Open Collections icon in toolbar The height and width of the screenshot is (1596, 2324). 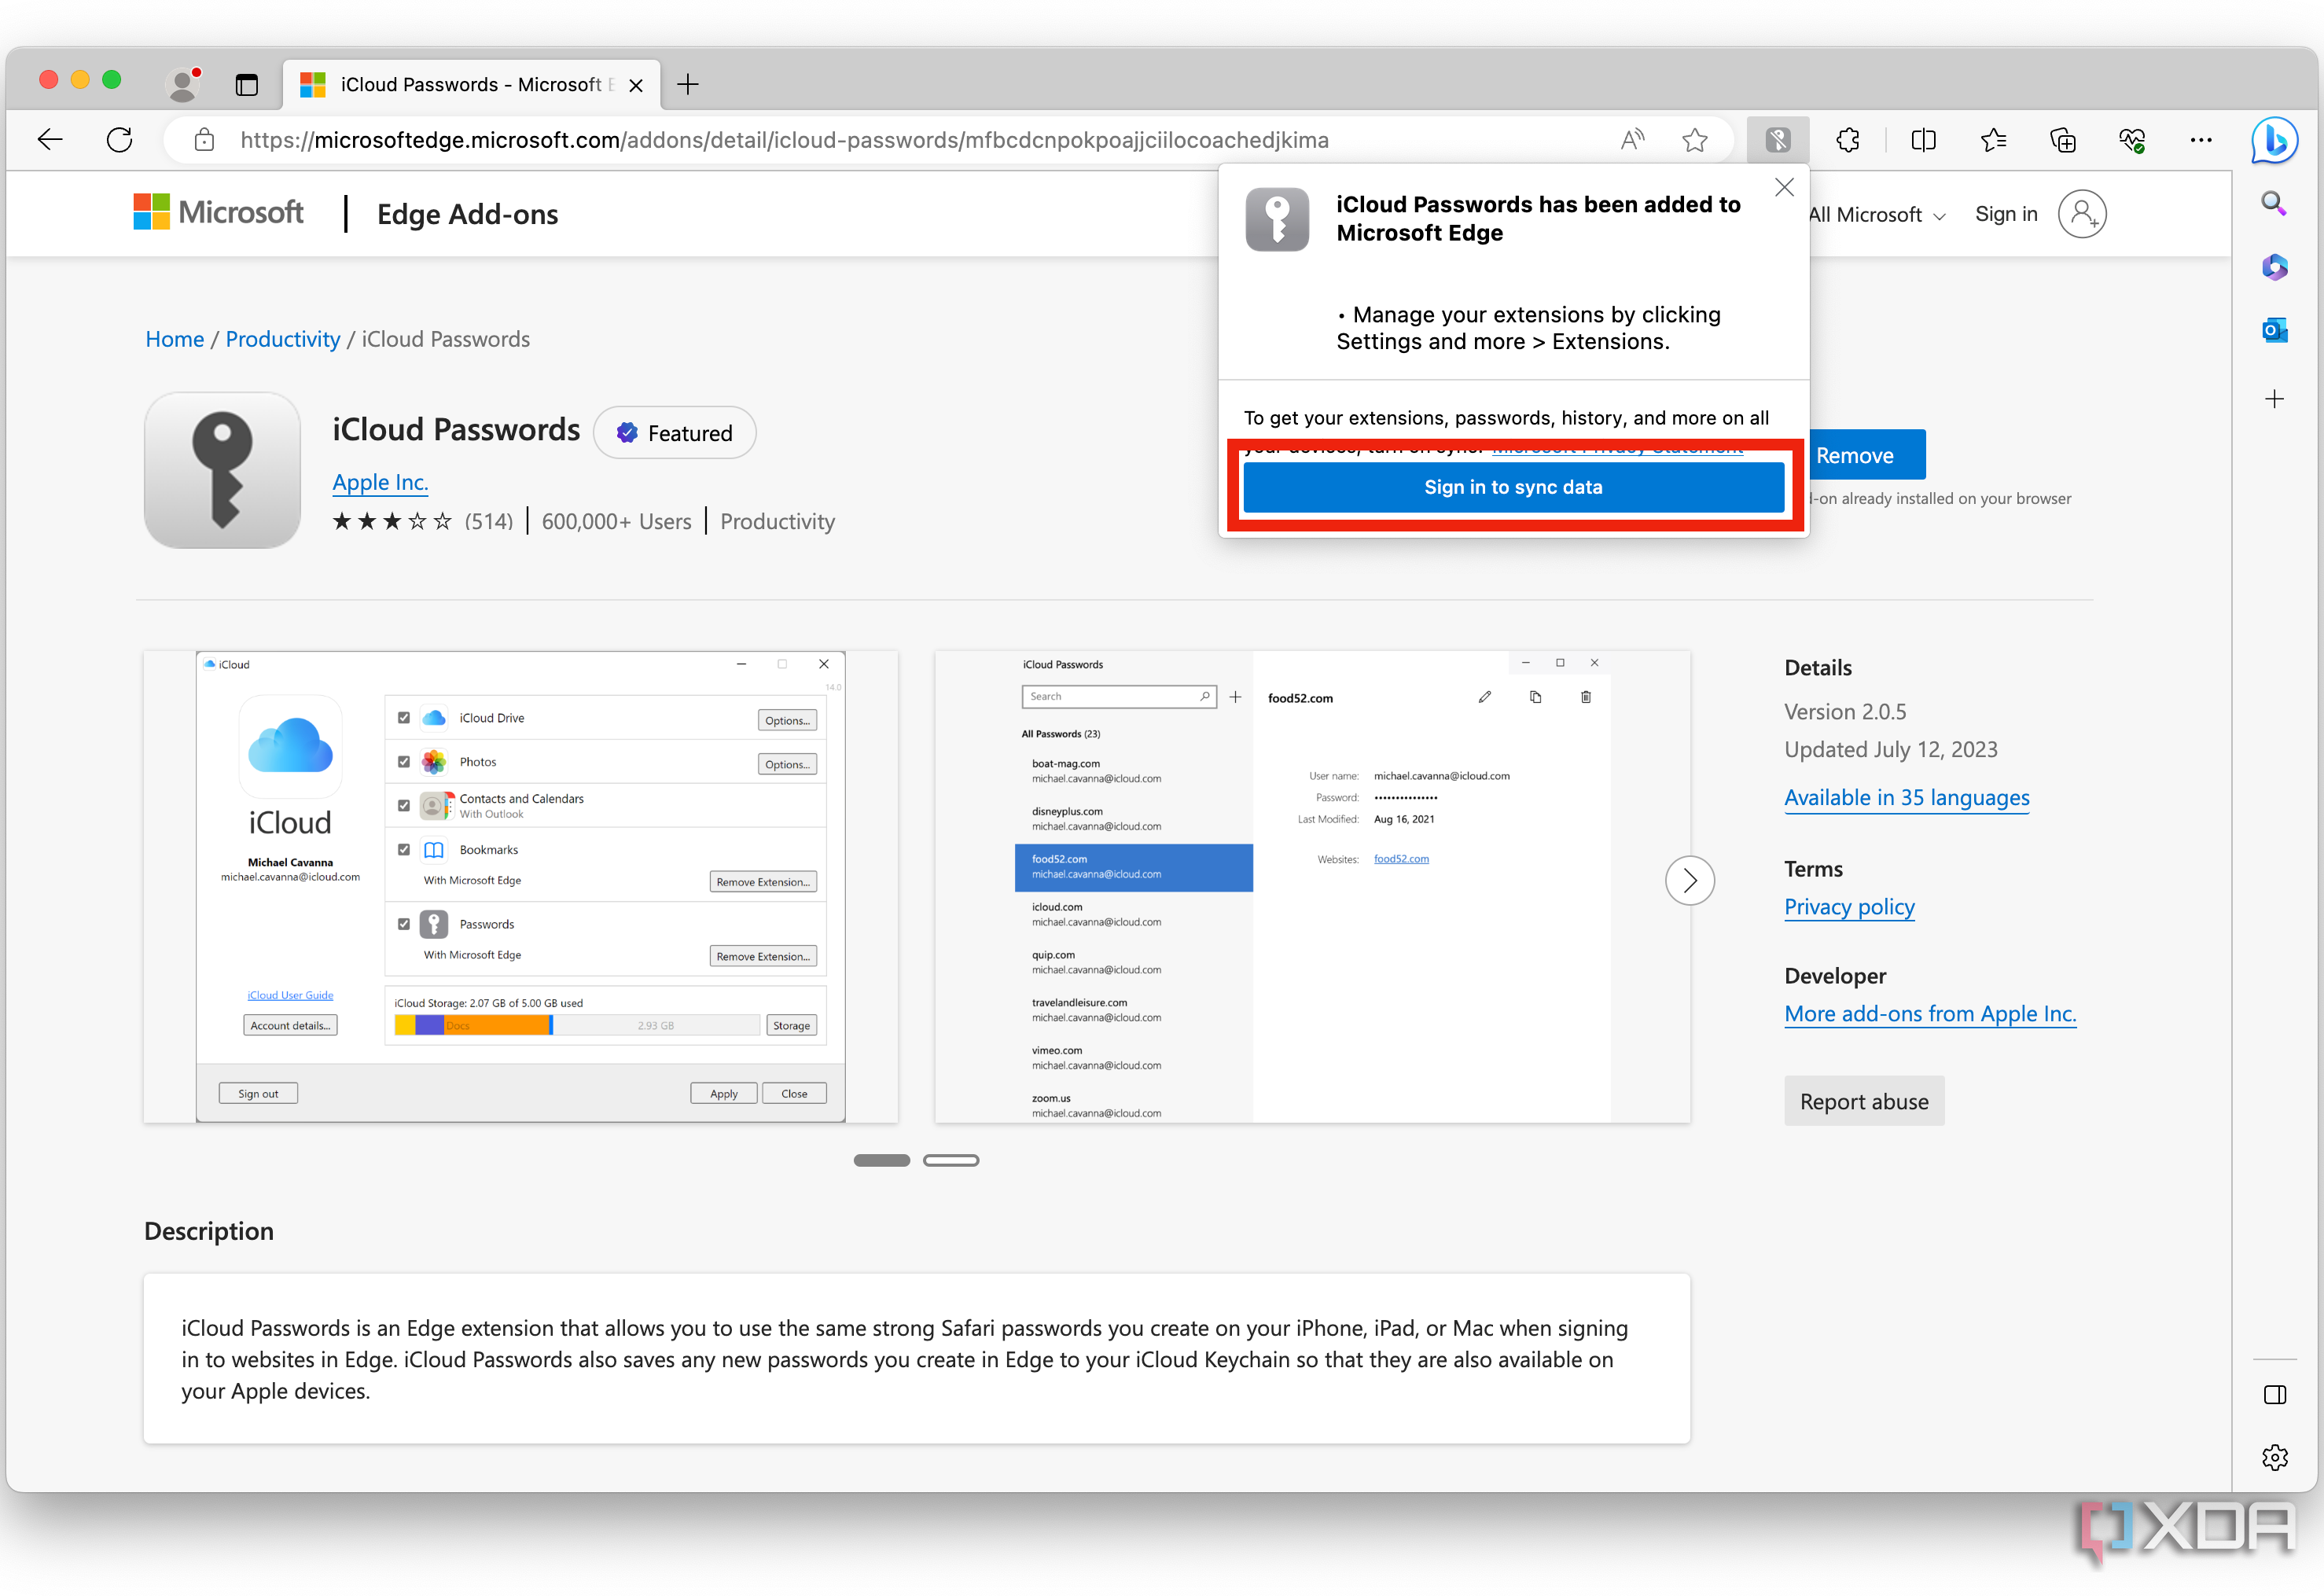click(x=2063, y=140)
